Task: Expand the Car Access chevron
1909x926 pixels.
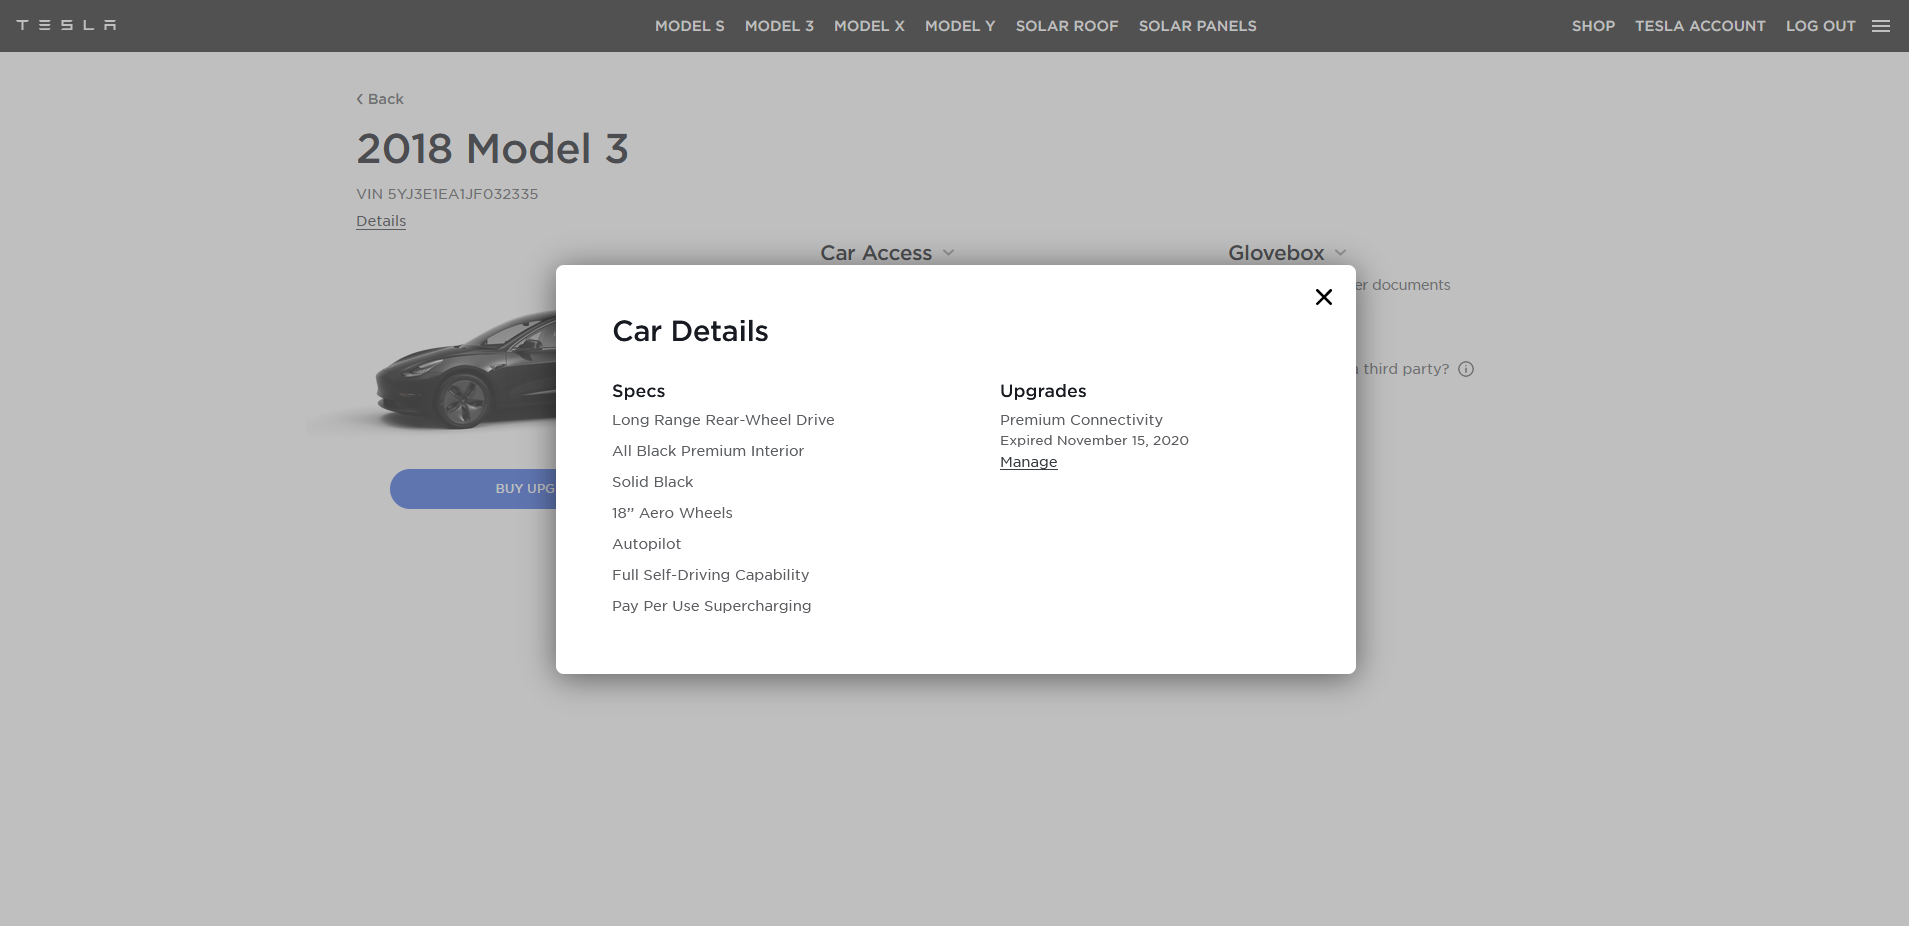Action: click(948, 253)
